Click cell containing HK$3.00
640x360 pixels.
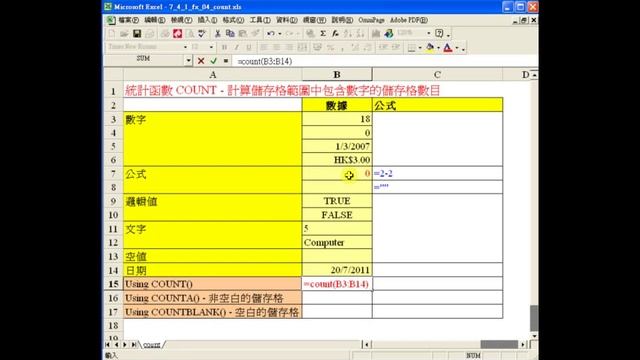pos(337,160)
